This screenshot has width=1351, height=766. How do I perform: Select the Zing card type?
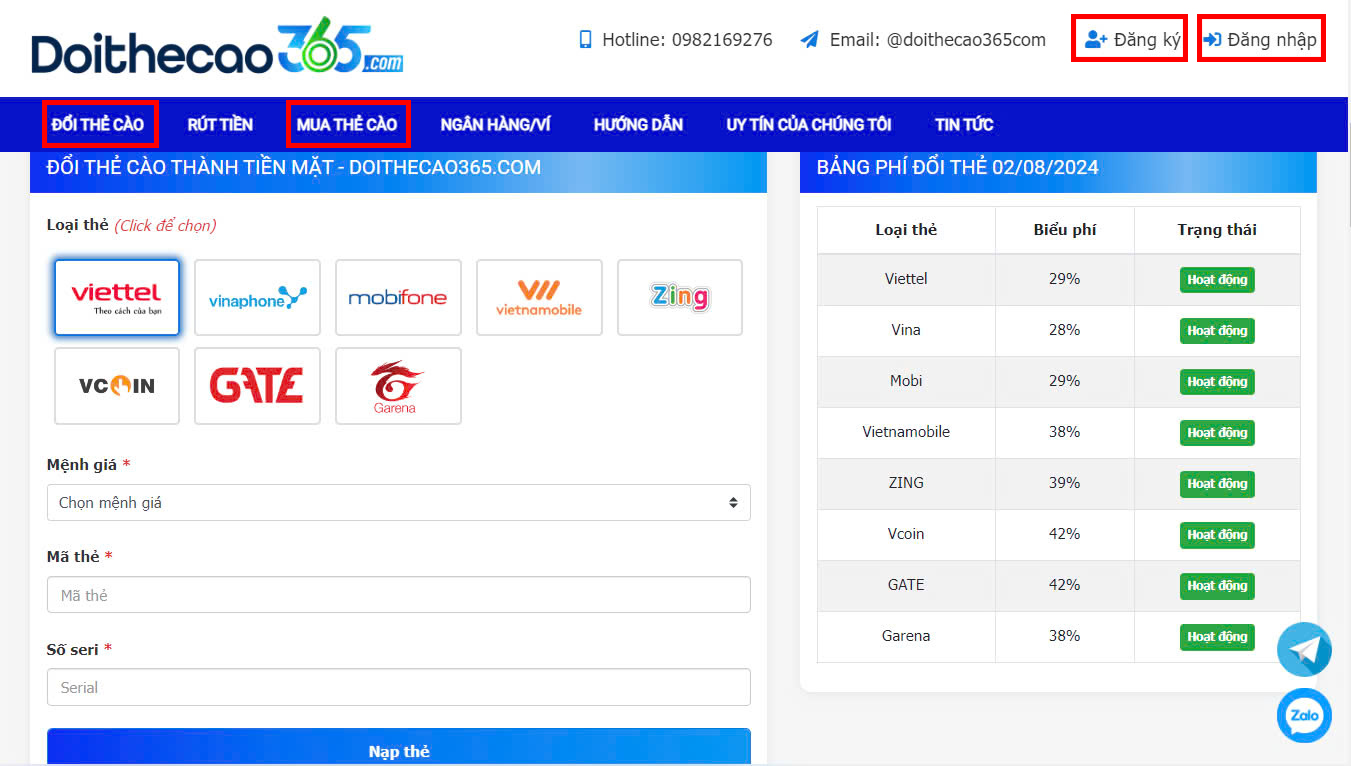coord(680,297)
